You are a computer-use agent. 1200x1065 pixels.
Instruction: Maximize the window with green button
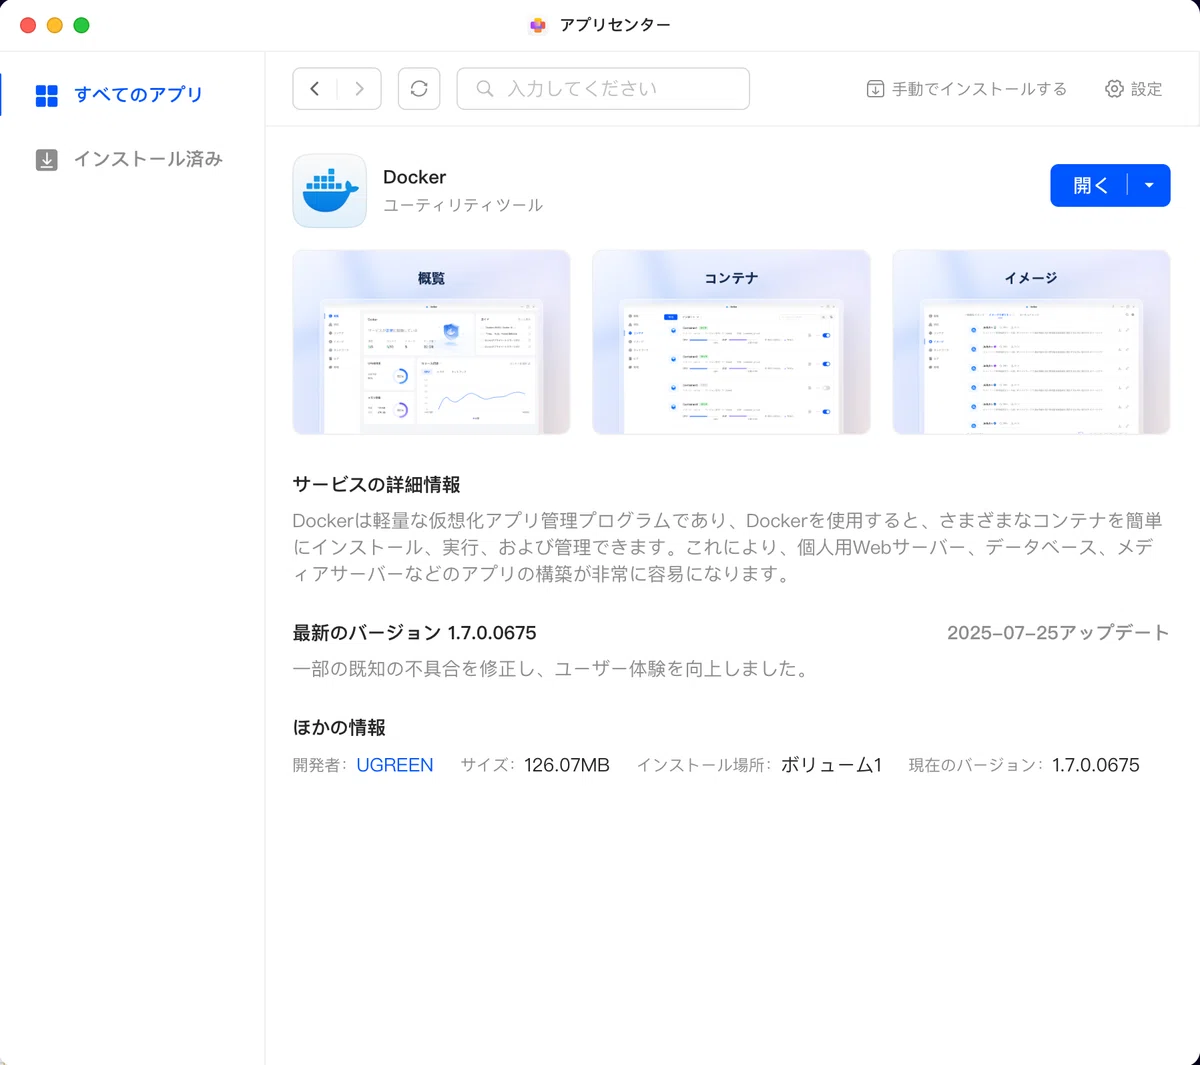(82, 25)
